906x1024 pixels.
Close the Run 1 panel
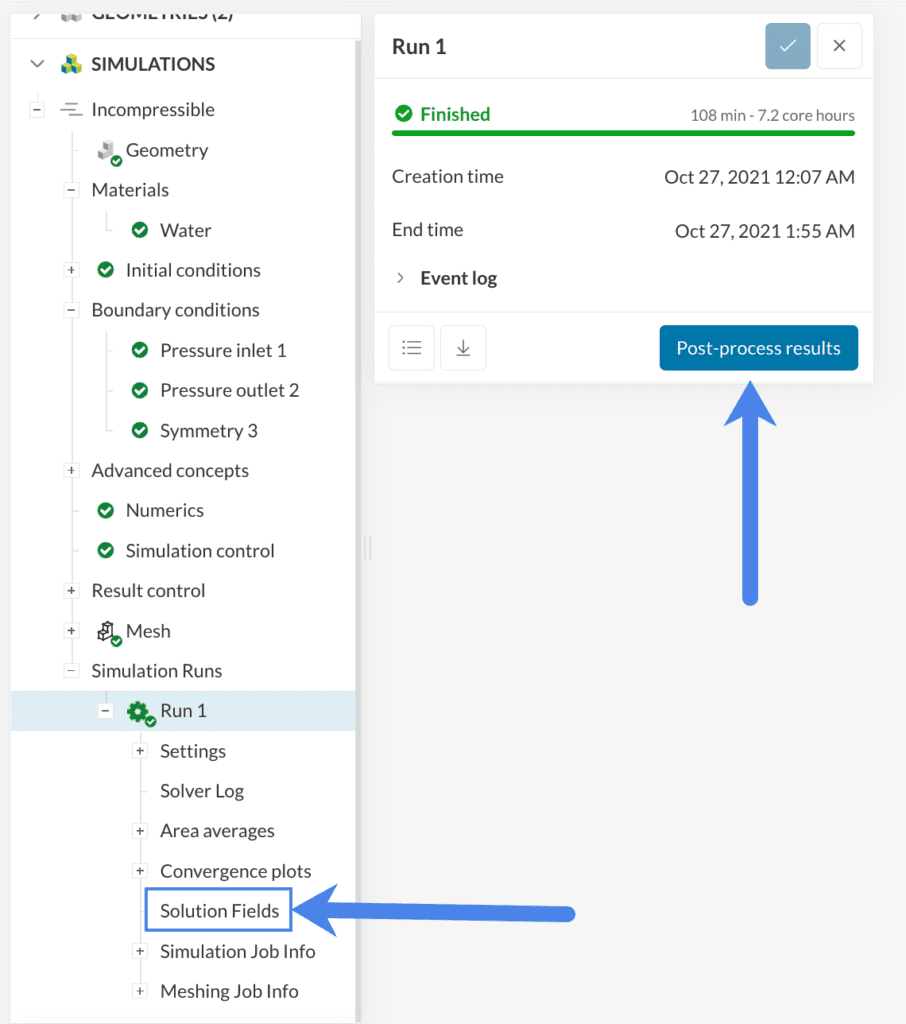(839, 46)
